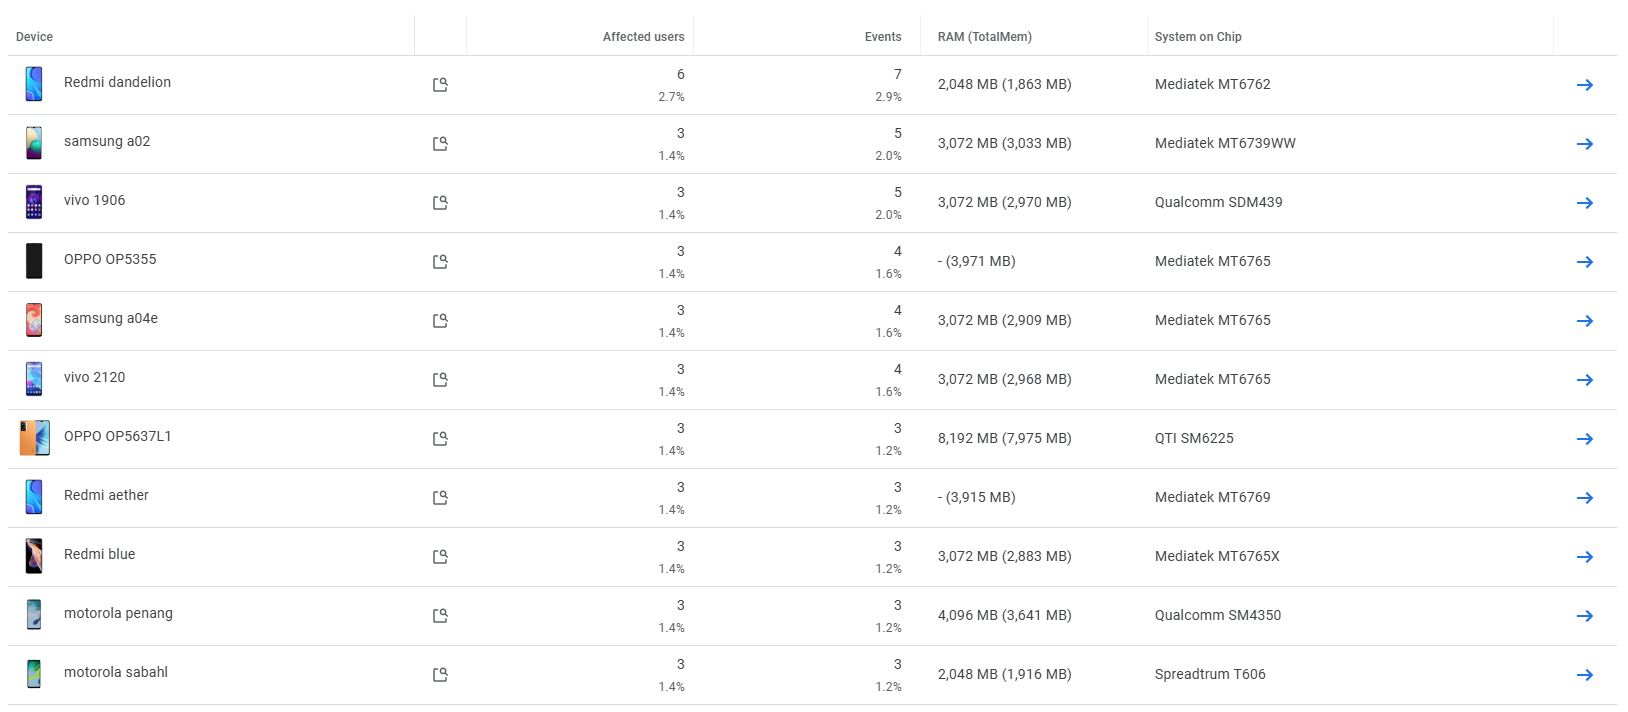Select the vivo 2120 device name
1628x712 pixels.
pyautogui.click(x=95, y=377)
